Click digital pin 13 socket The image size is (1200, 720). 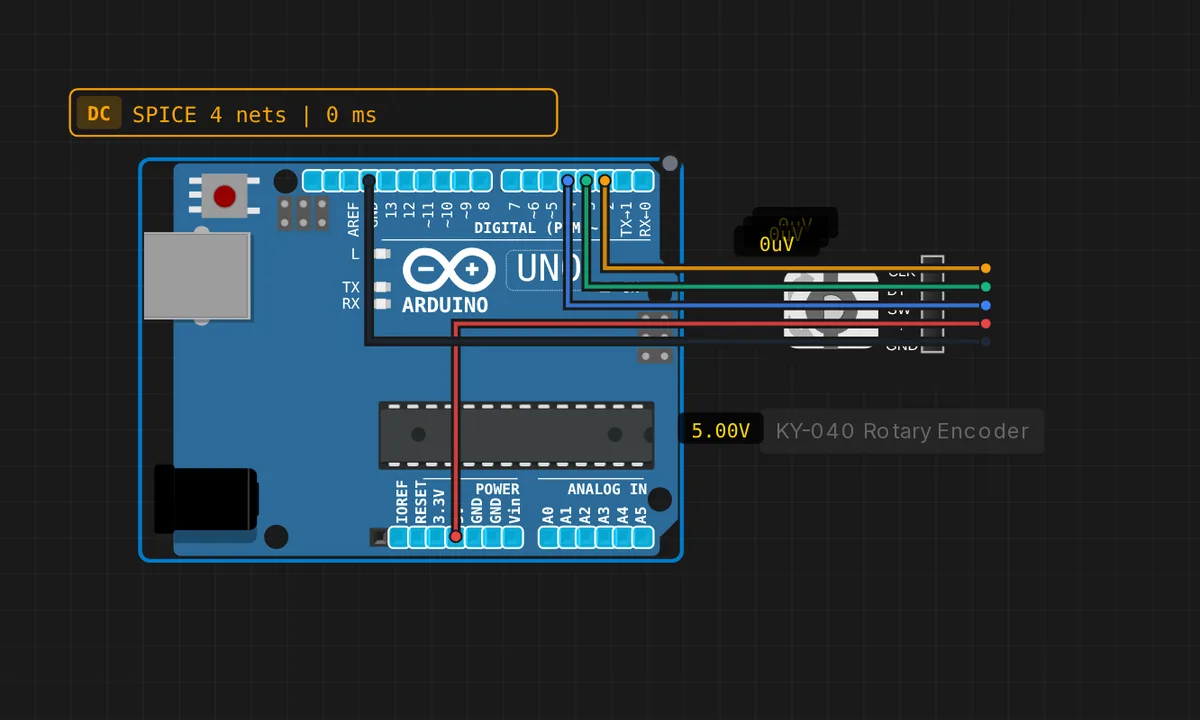point(387,181)
